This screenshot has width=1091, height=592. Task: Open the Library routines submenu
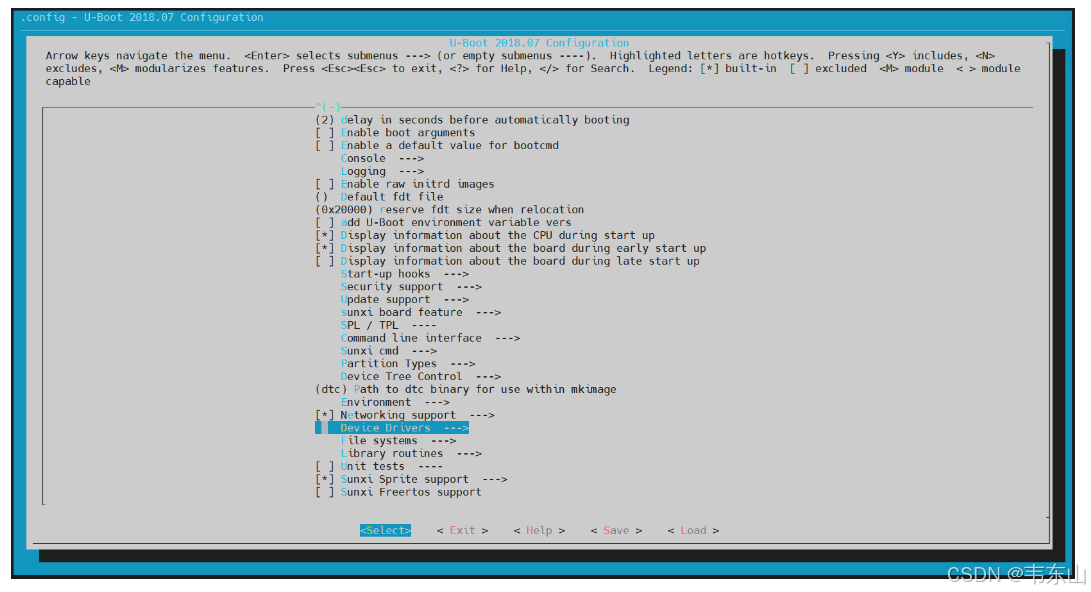[x=411, y=454]
